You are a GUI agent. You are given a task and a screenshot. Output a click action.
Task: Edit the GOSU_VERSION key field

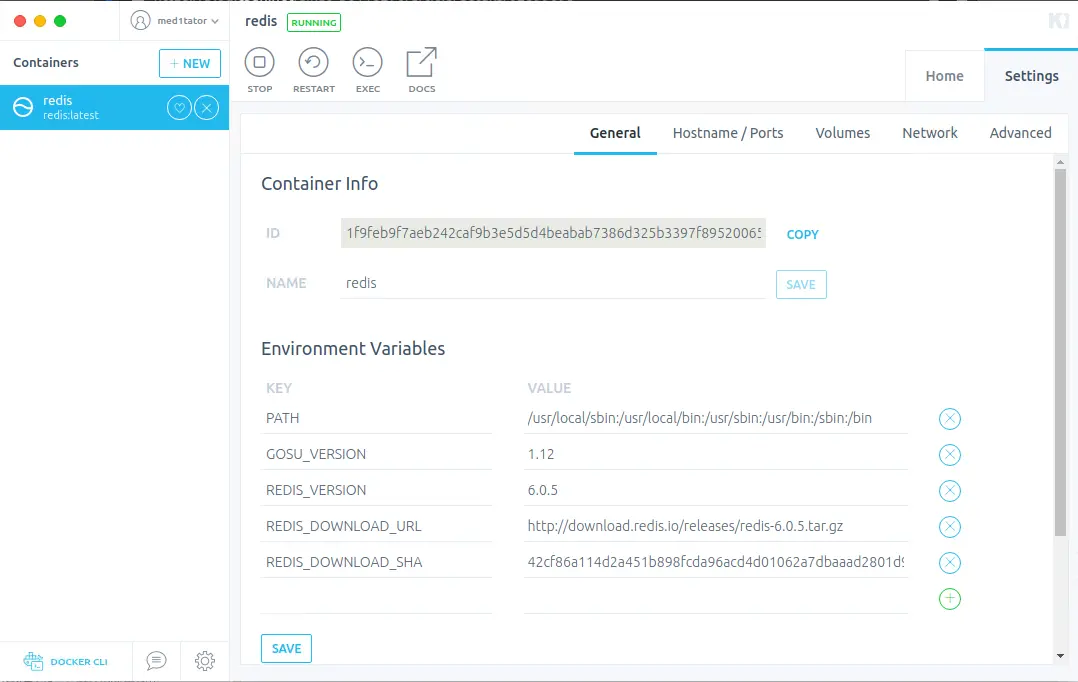coord(376,454)
